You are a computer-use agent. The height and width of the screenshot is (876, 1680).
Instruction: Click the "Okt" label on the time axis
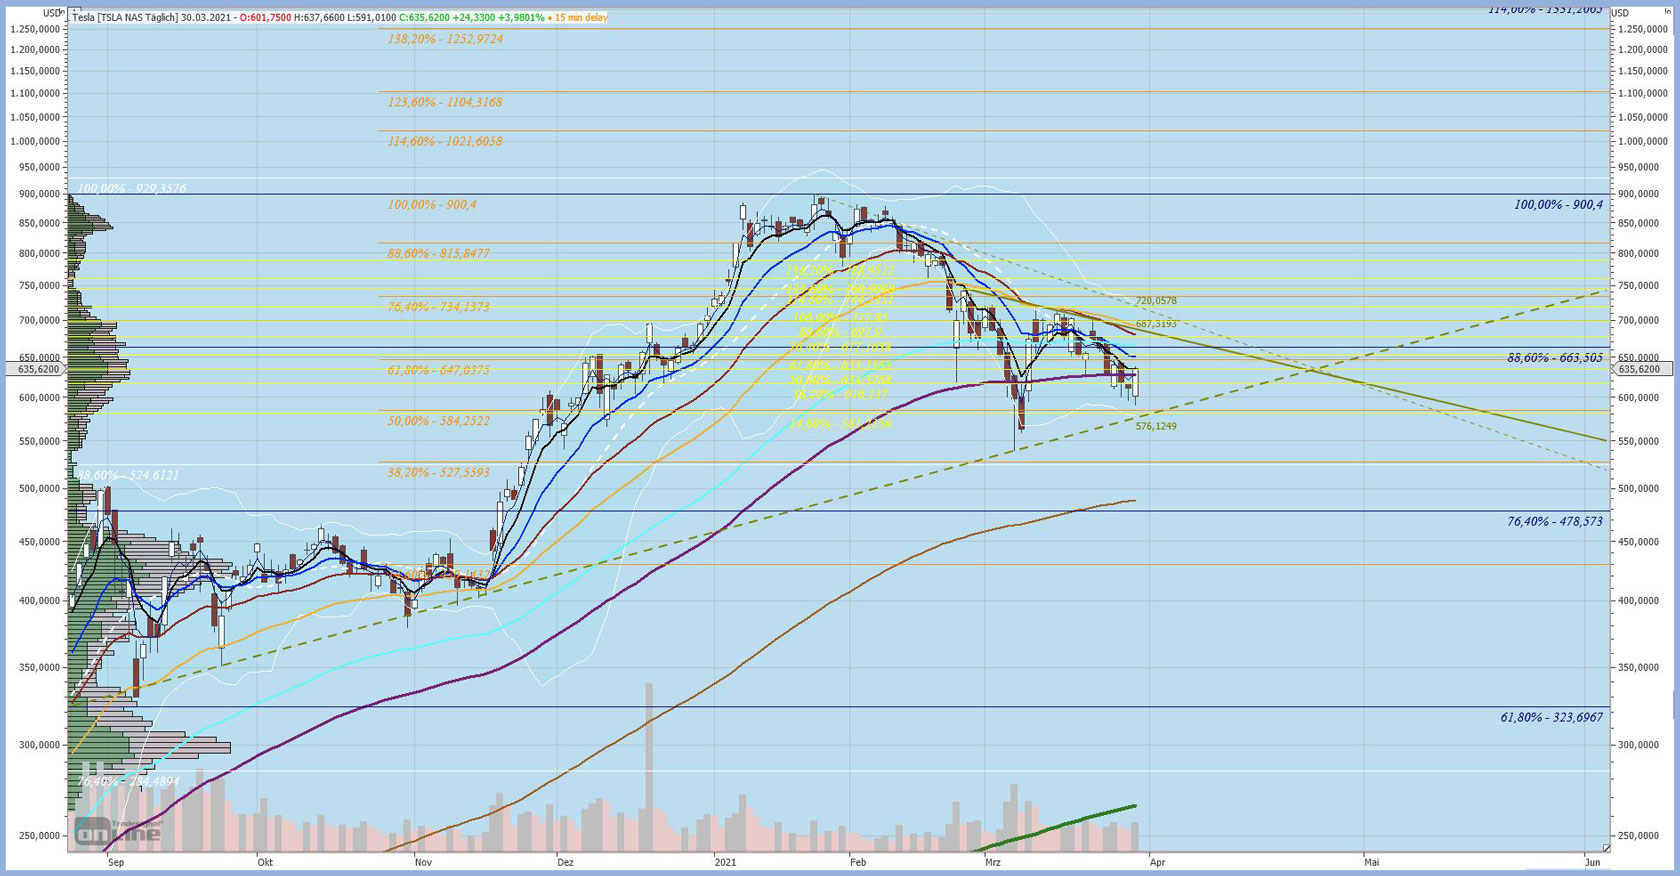coord(265,861)
